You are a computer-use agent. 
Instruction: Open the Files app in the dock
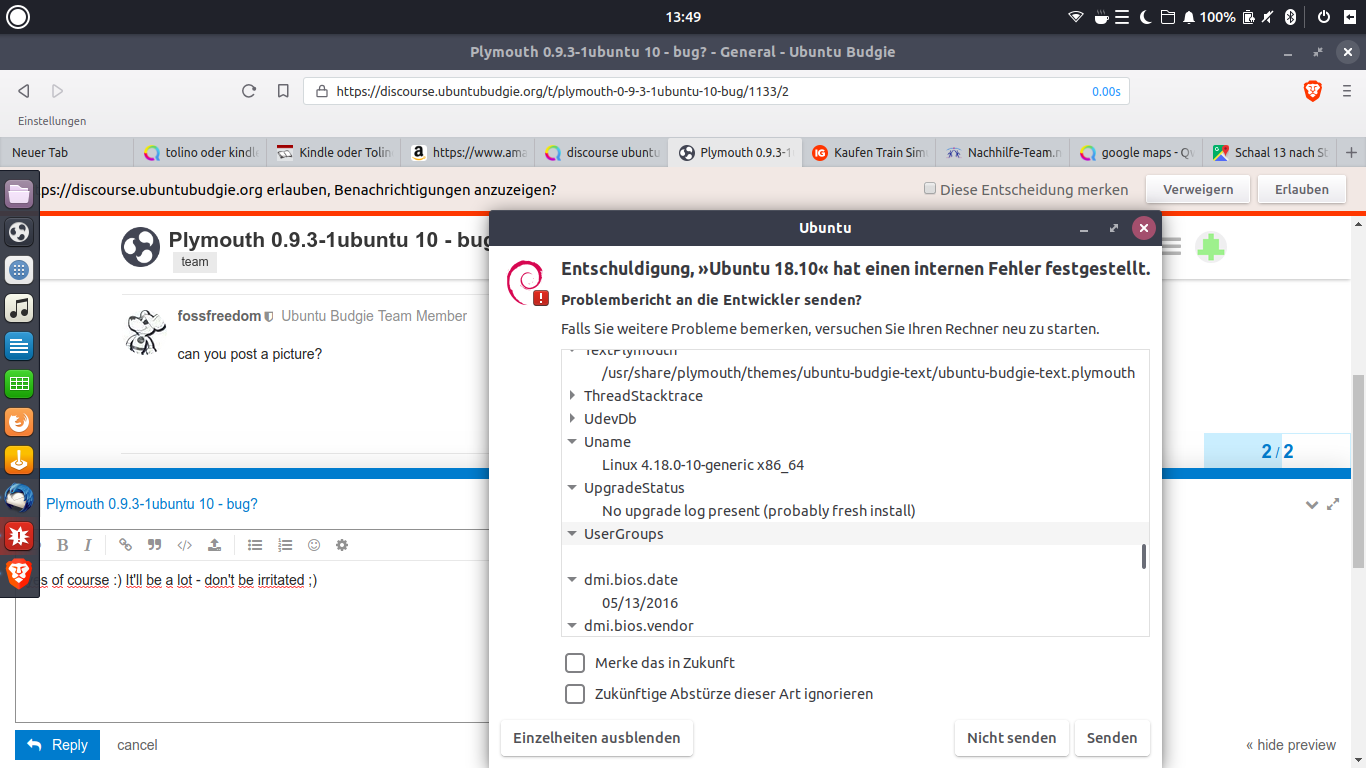click(x=19, y=194)
